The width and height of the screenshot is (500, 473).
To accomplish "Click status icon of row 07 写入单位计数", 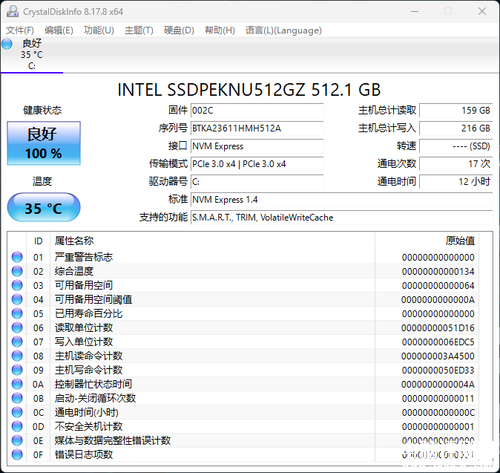I will click(x=17, y=342).
